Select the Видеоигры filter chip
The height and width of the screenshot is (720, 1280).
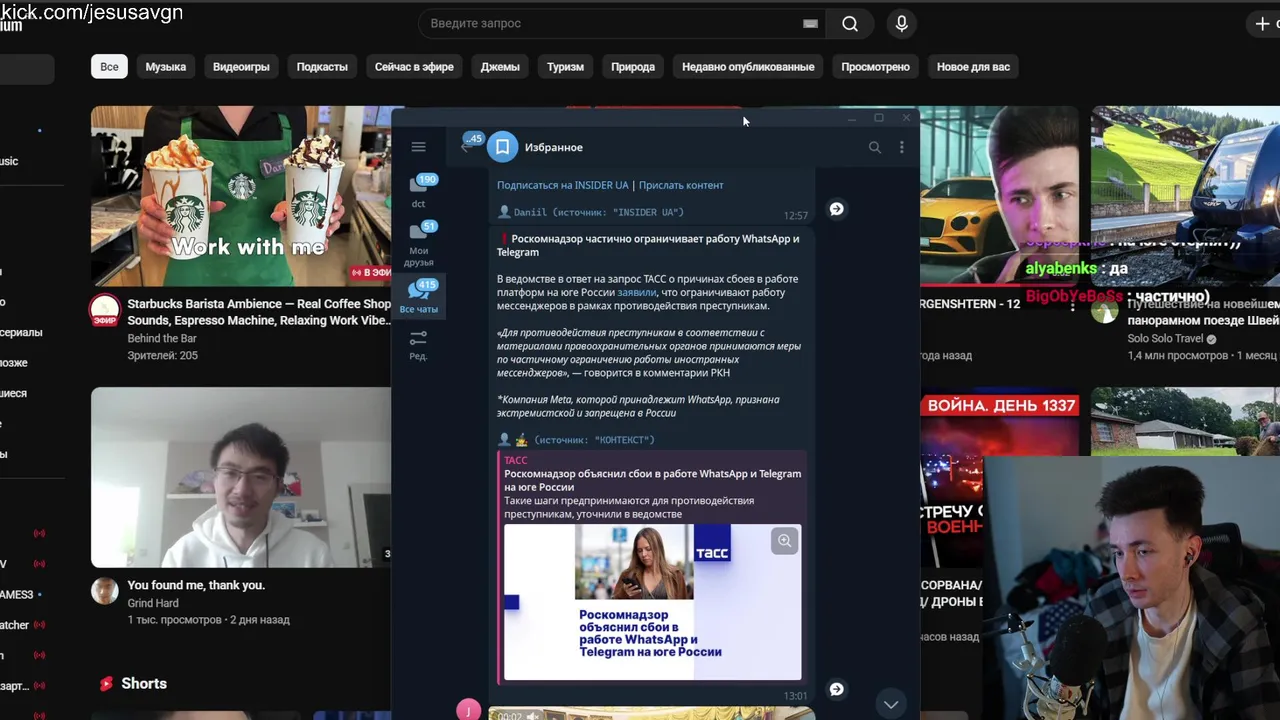(241, 67)
